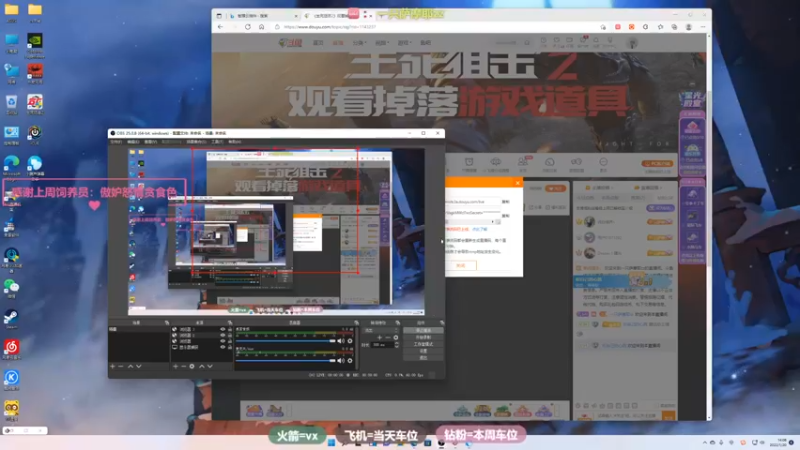Open transition properties gear icon
The image size is (800, 450).
click(x=396, y=337)
